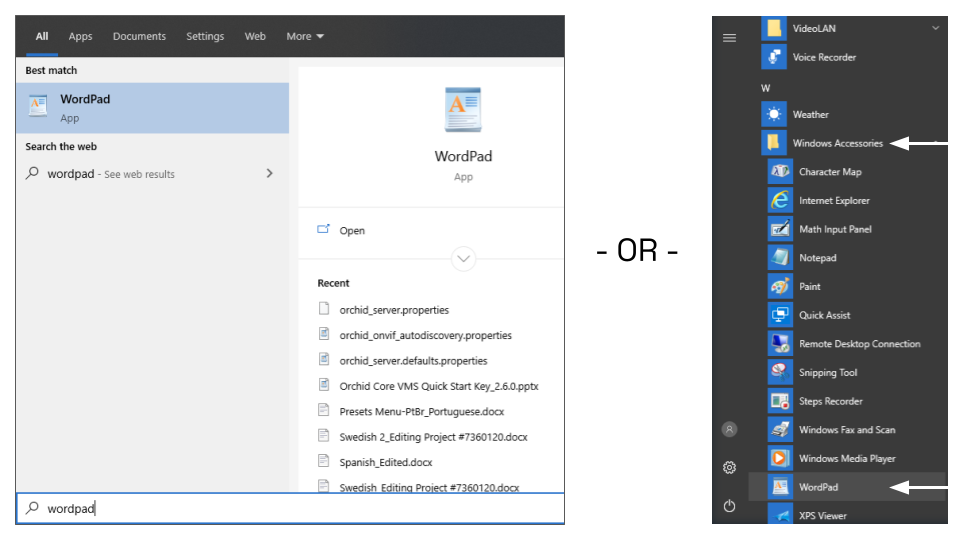Click Open under WordPad preview
The image size is (960, 540).
coord(351,230)
